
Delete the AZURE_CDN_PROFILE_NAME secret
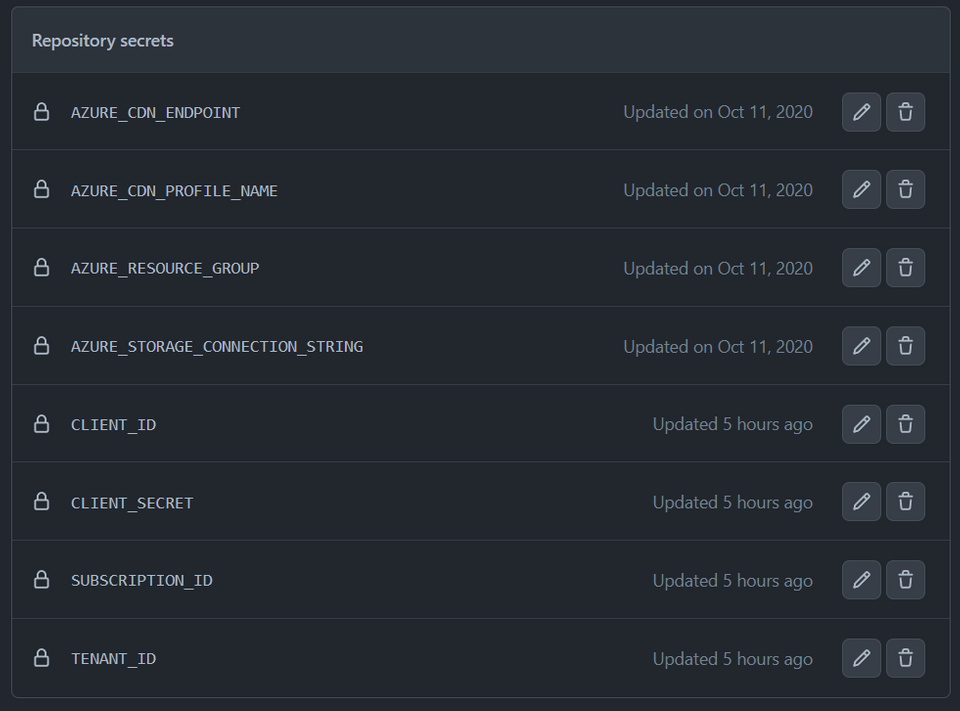point(905,190)
